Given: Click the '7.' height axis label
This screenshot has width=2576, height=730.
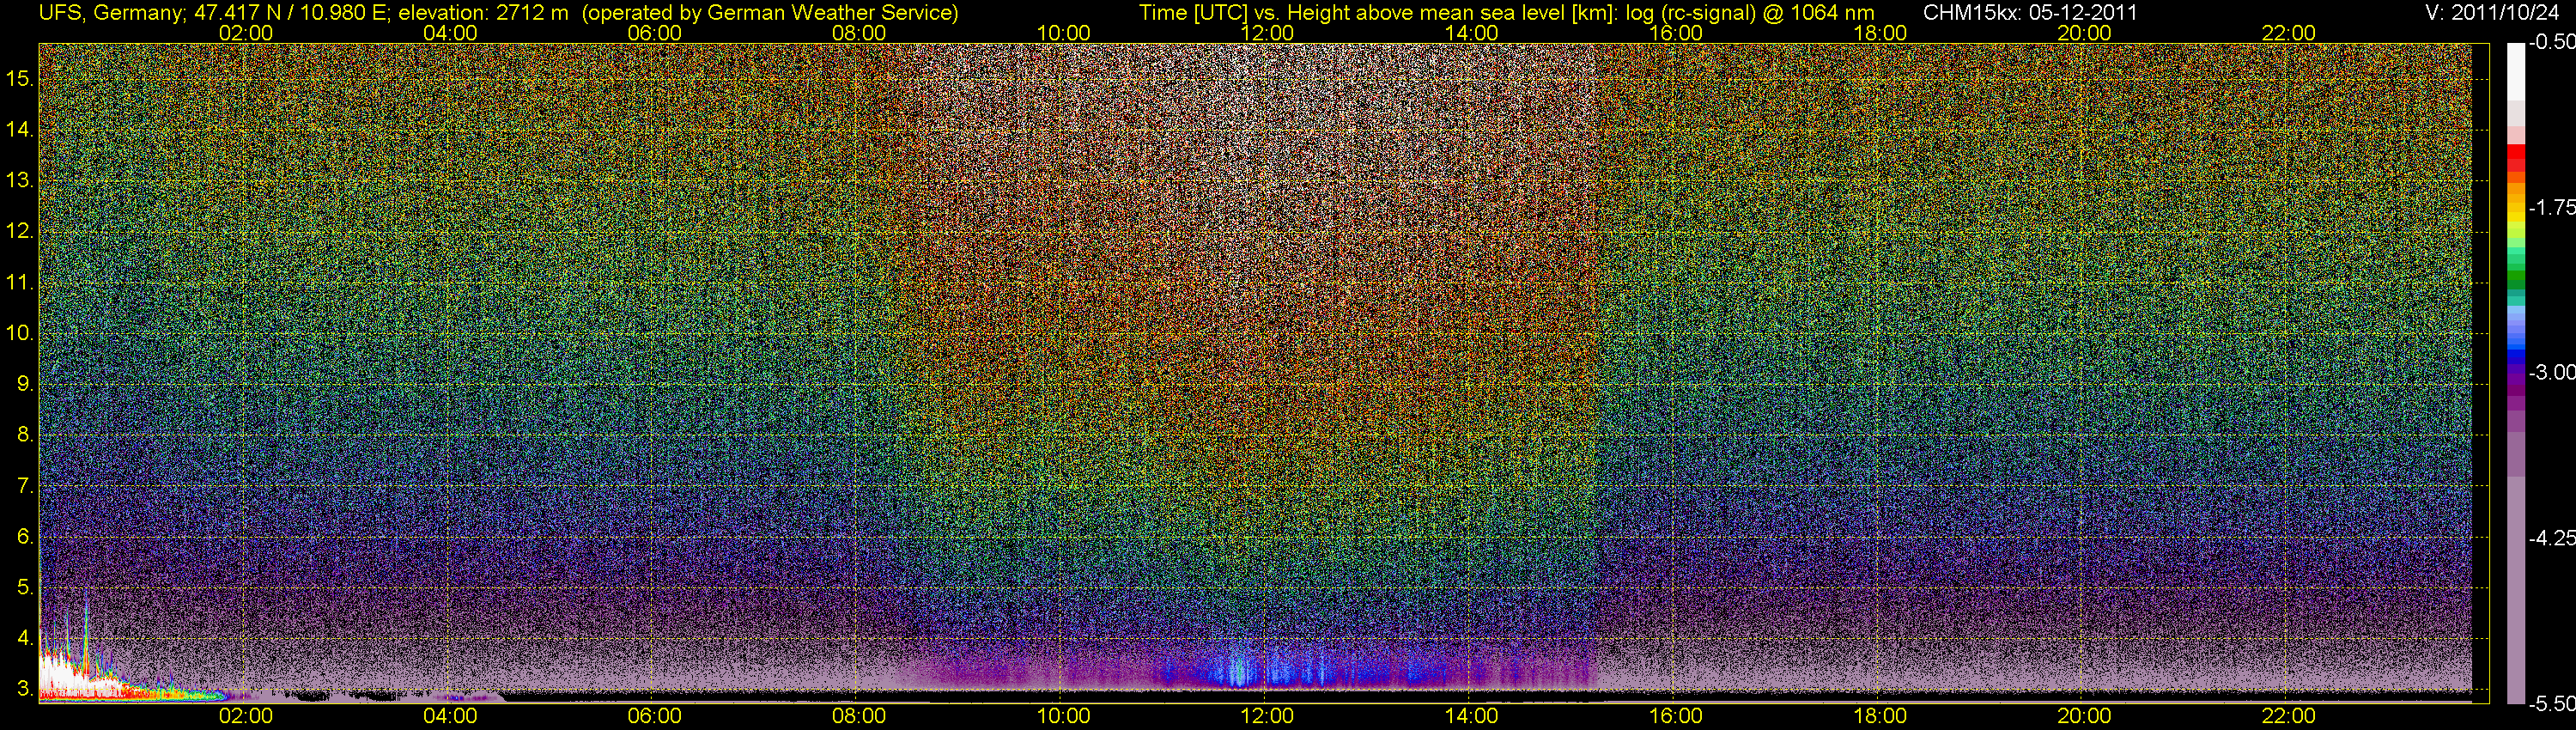Looking at the screenshot, I should (x=25, y=486).
